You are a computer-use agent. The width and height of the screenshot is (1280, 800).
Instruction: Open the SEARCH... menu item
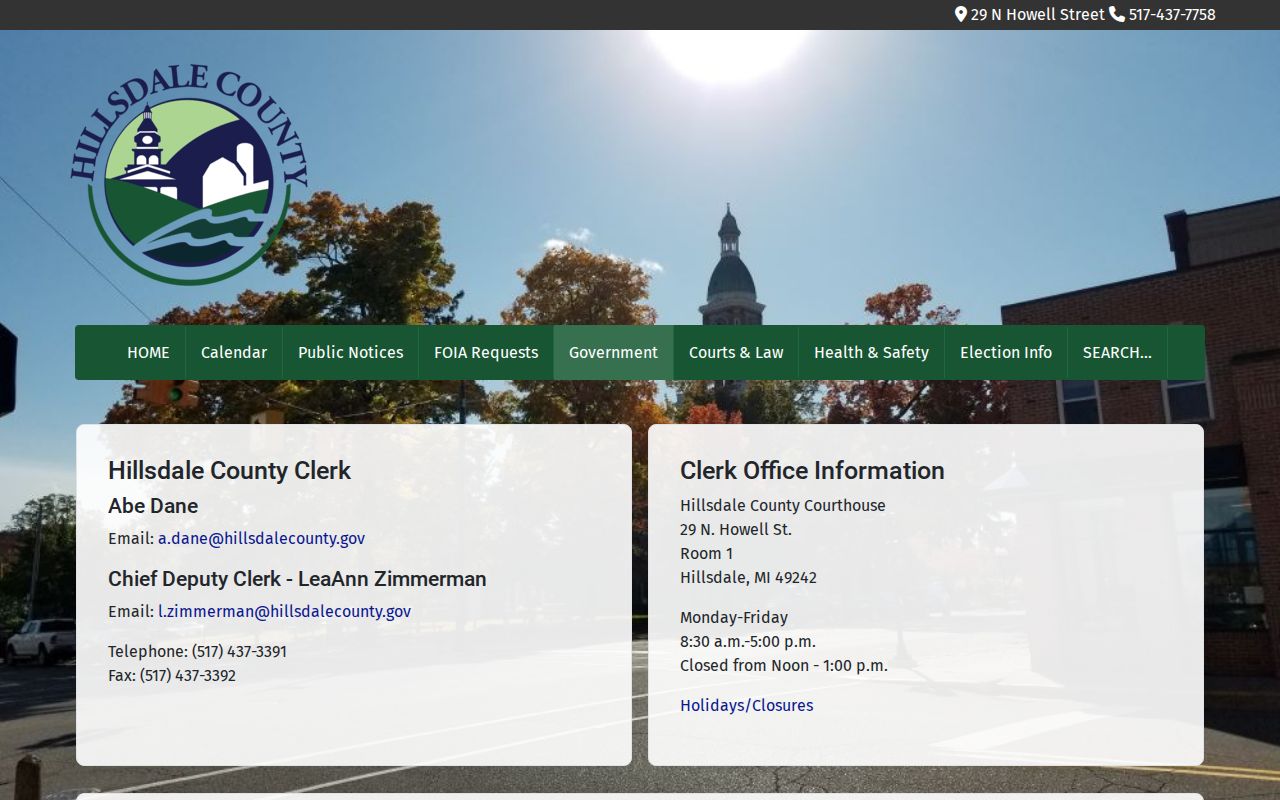pyautogui.click(x=1117, y=352)
